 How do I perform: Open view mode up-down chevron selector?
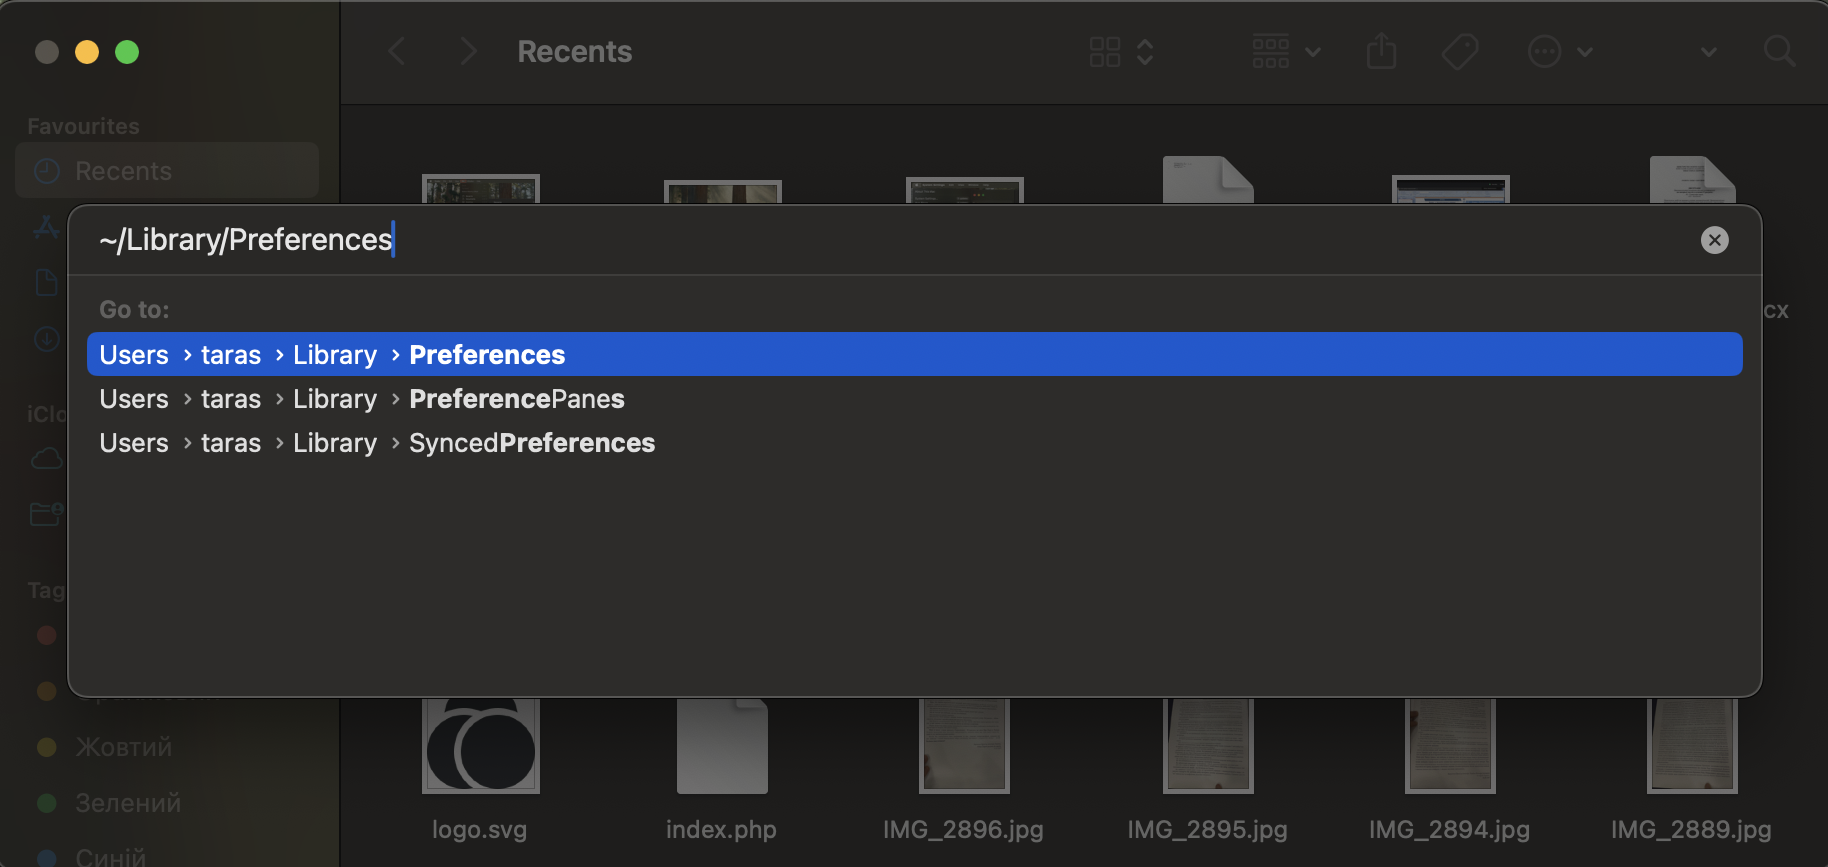(1145, 51)
